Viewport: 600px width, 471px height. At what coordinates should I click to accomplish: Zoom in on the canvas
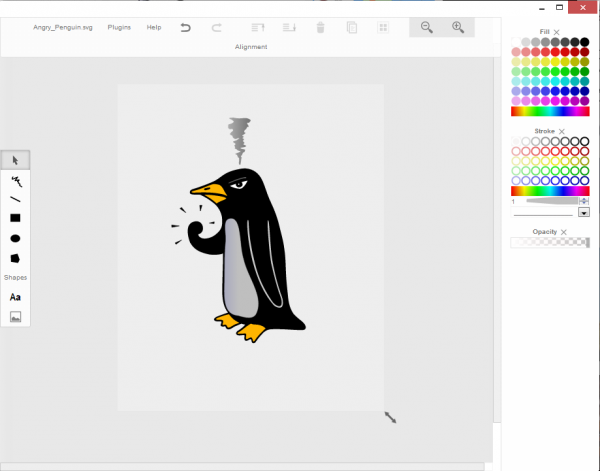pos(458,28)
